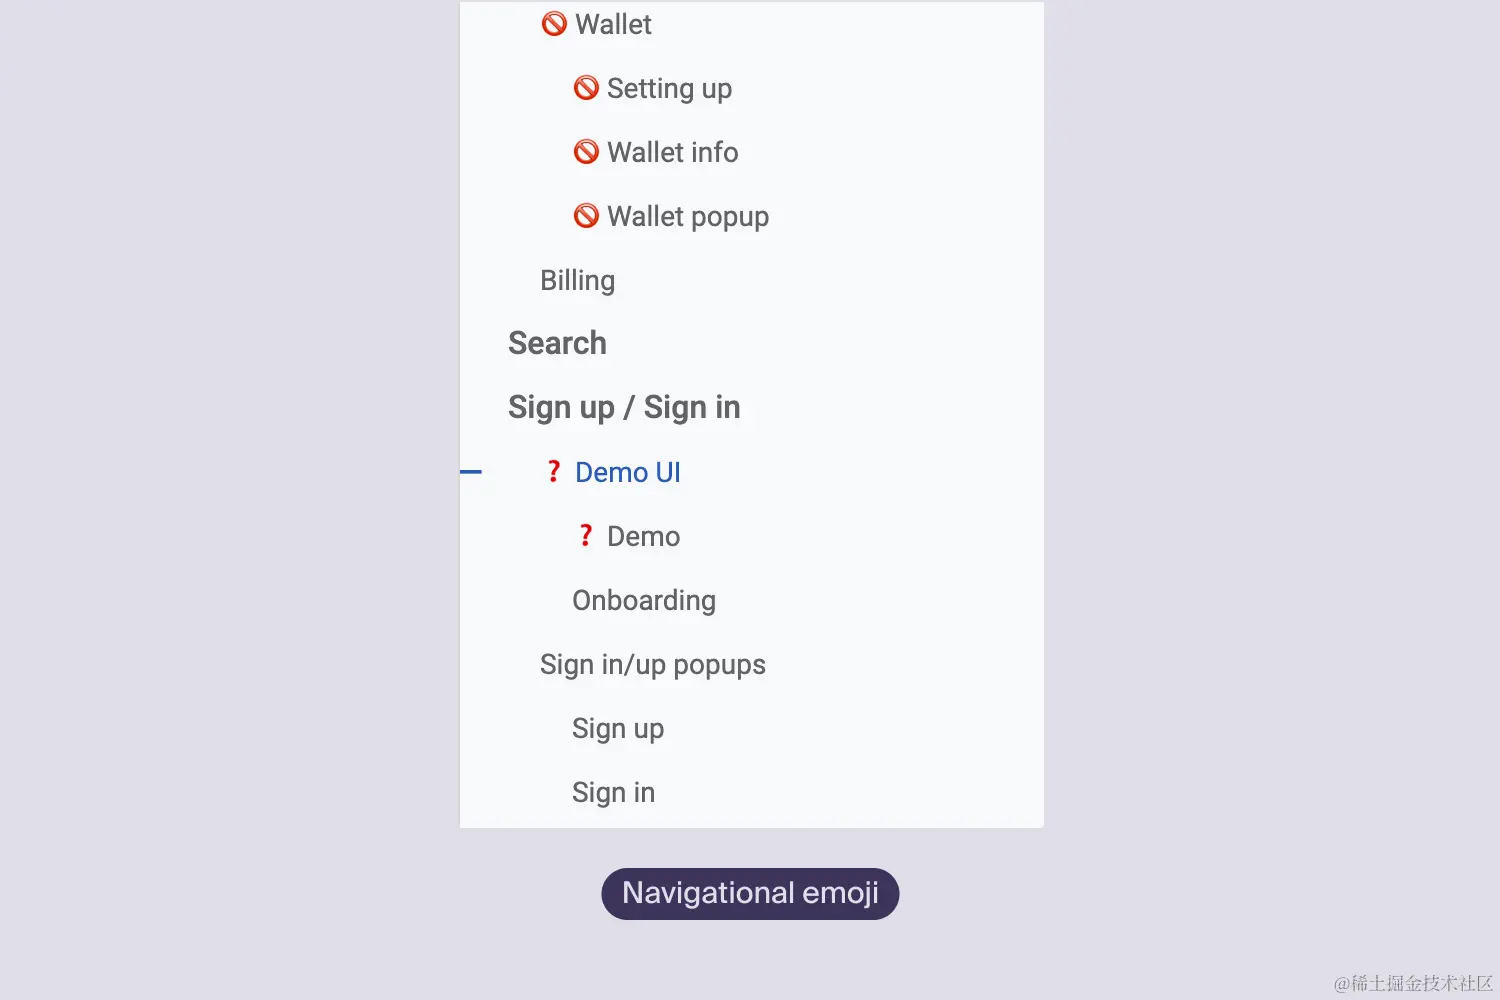The height and width of the screenshot is (1000, 1500).
Task: Click the prohibited emoji beside Setting up
Action: pyautogui.click(x=586, y=88)
